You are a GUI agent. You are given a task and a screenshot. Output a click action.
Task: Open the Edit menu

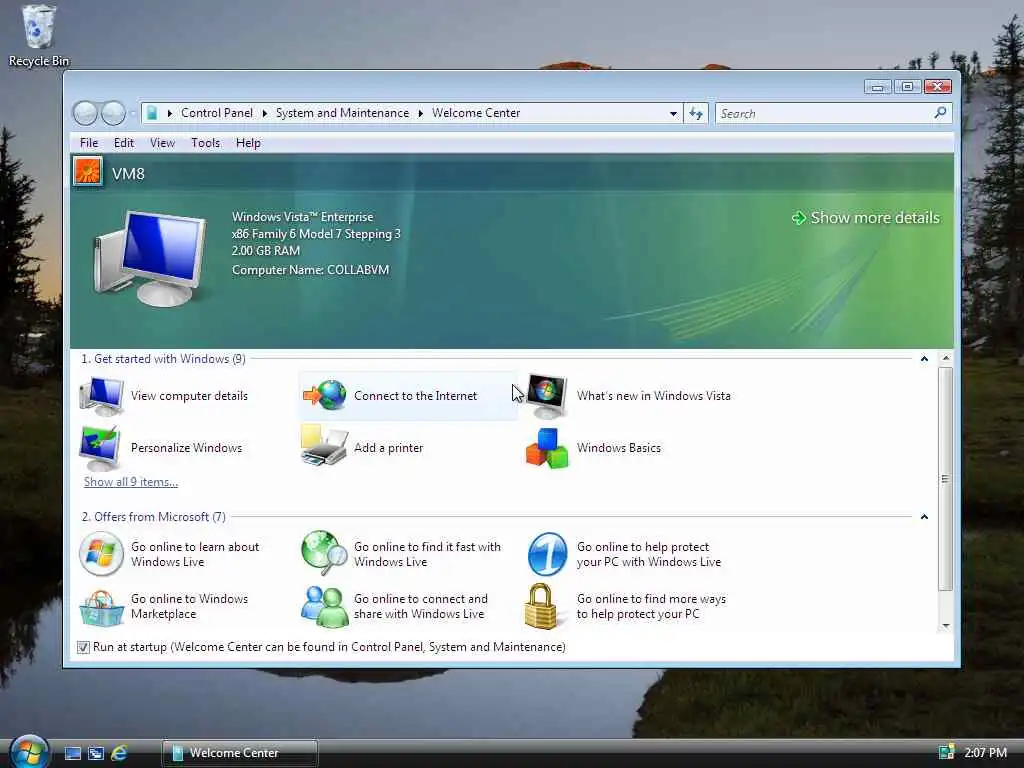coord(123,143)
